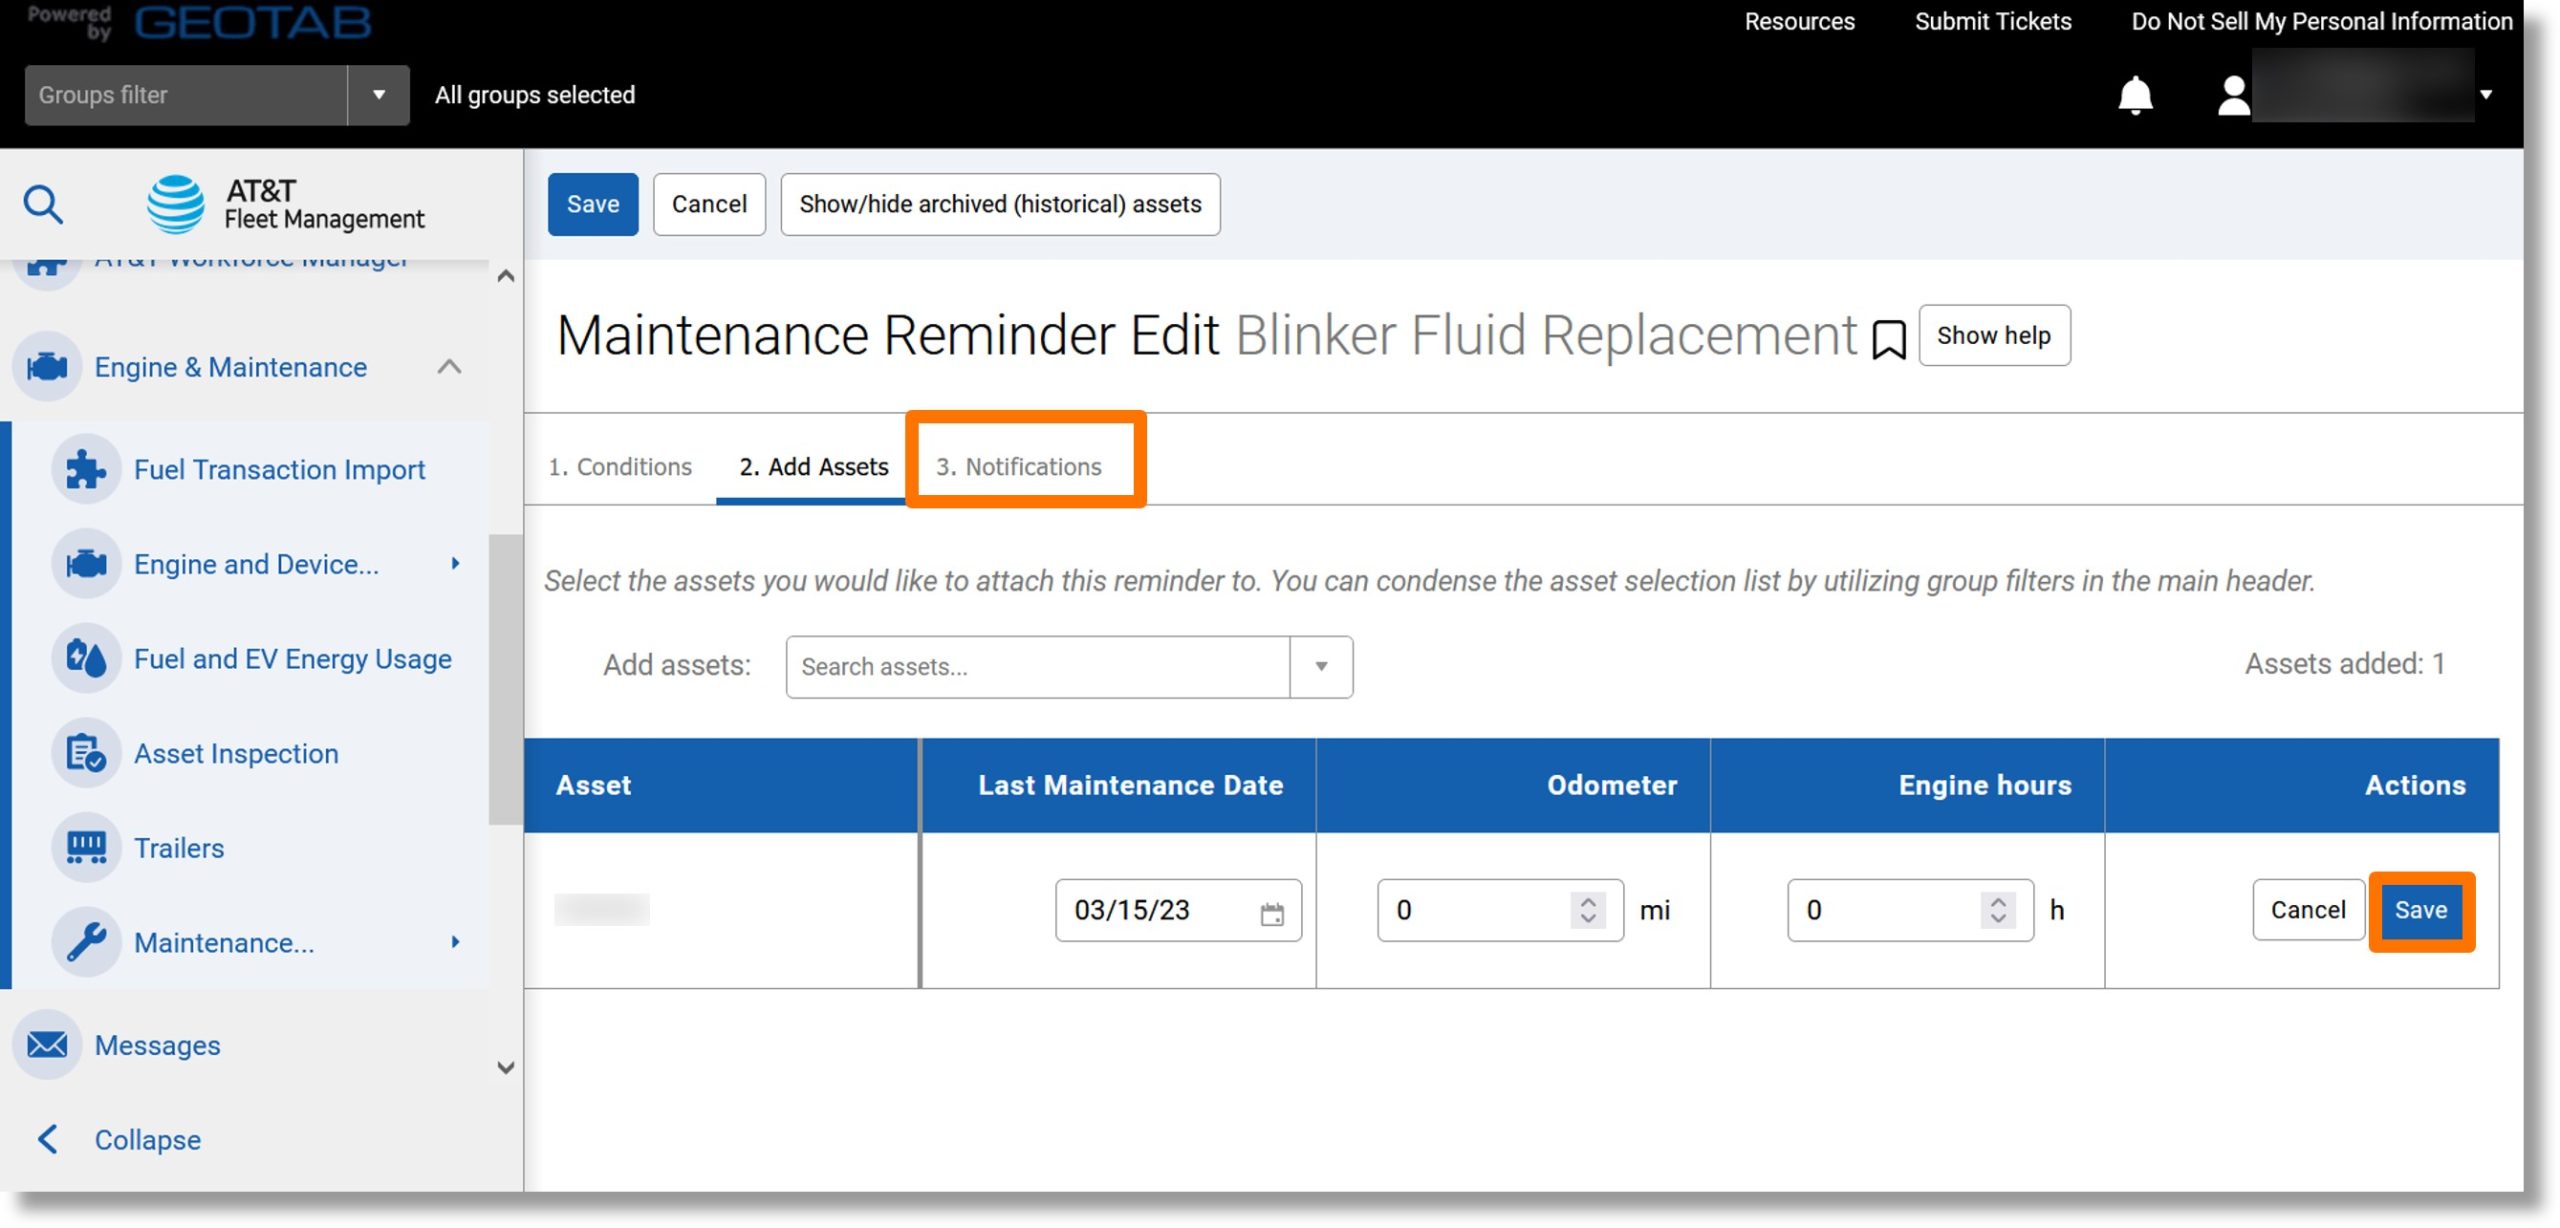Switch to the 1. Conditions tab
This screenshot has width=2560, height=1228.
(x=620, y=467)
